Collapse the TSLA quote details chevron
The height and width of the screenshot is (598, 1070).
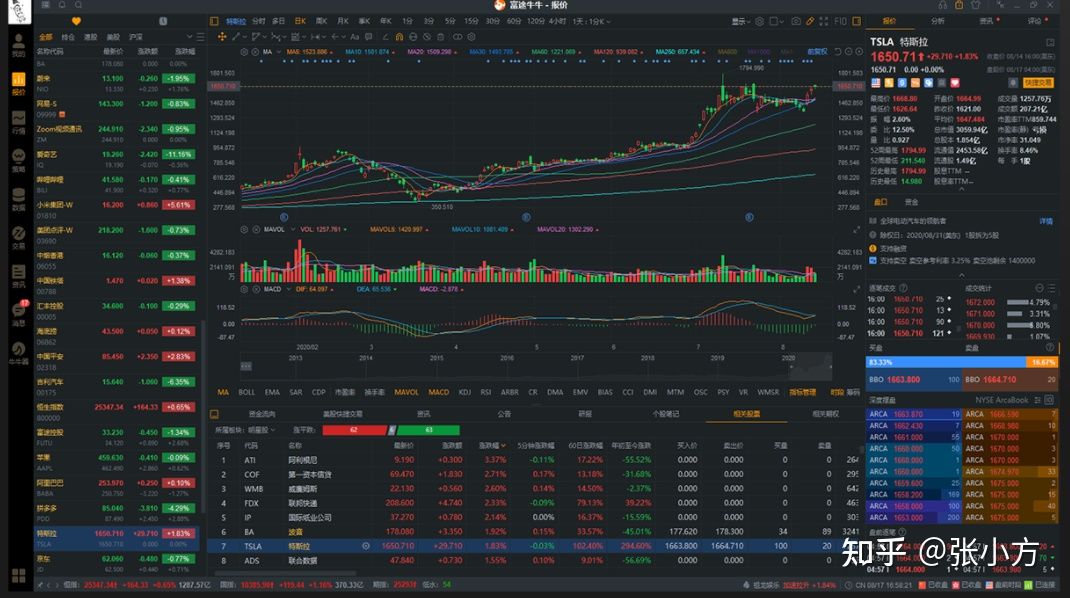coord(961,190)
